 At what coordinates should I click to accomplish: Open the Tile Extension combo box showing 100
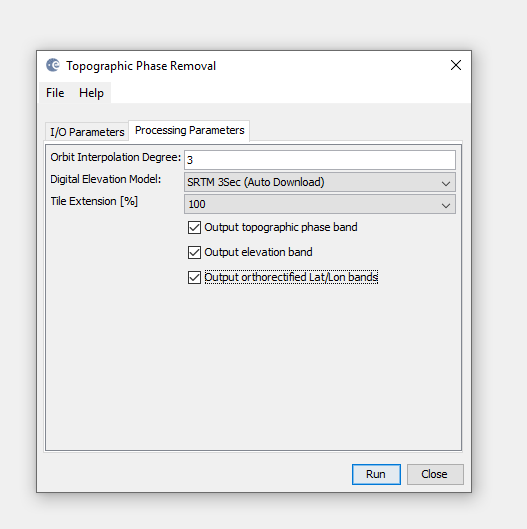coord(320,204)
